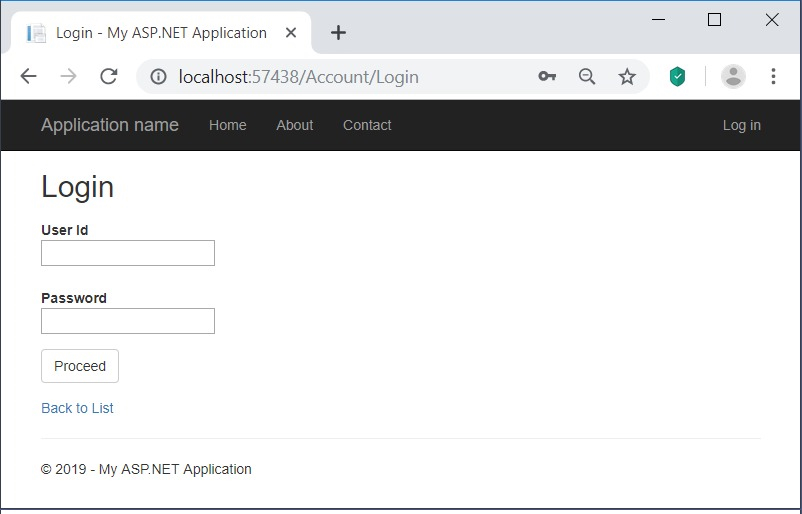Open the Contact page

coord(367,125)
